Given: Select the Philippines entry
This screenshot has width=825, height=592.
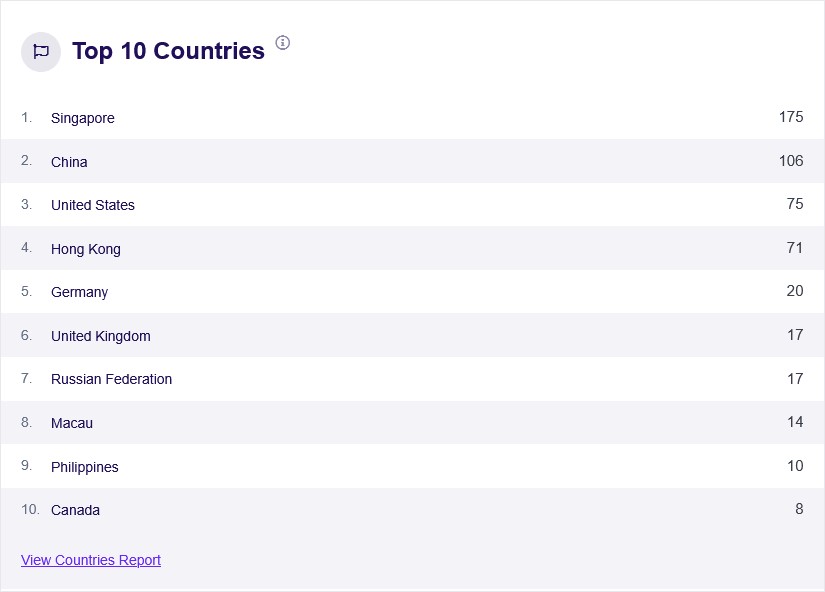Looking at the screenshot, I should 85,467.
